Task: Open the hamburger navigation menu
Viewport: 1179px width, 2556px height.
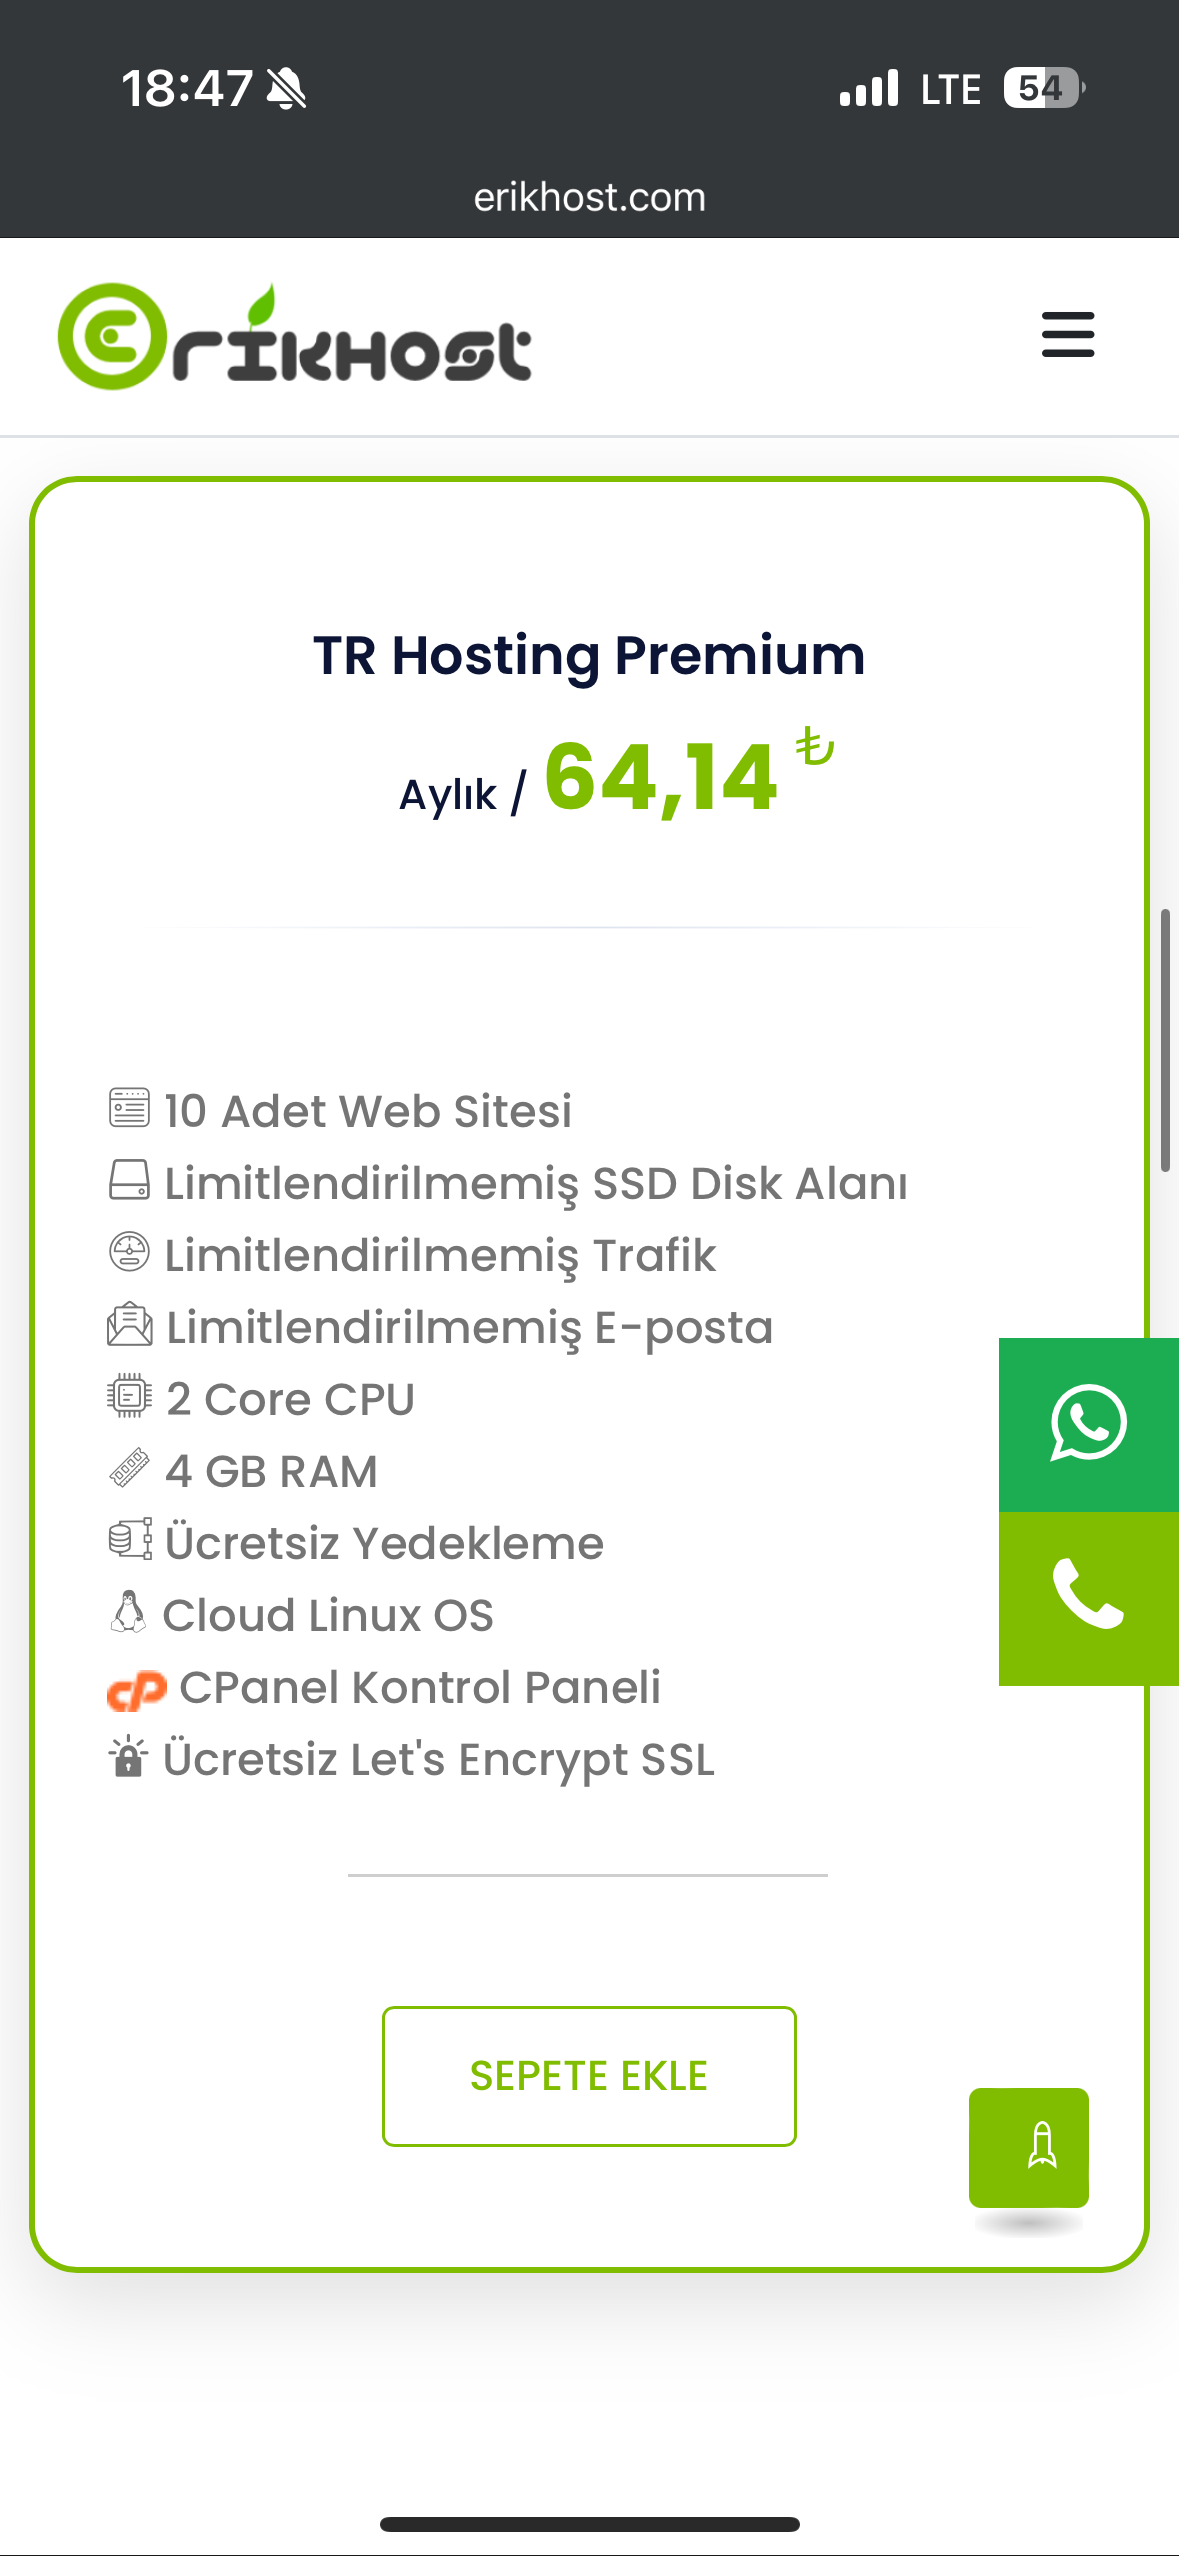Action: point(1068,334)
